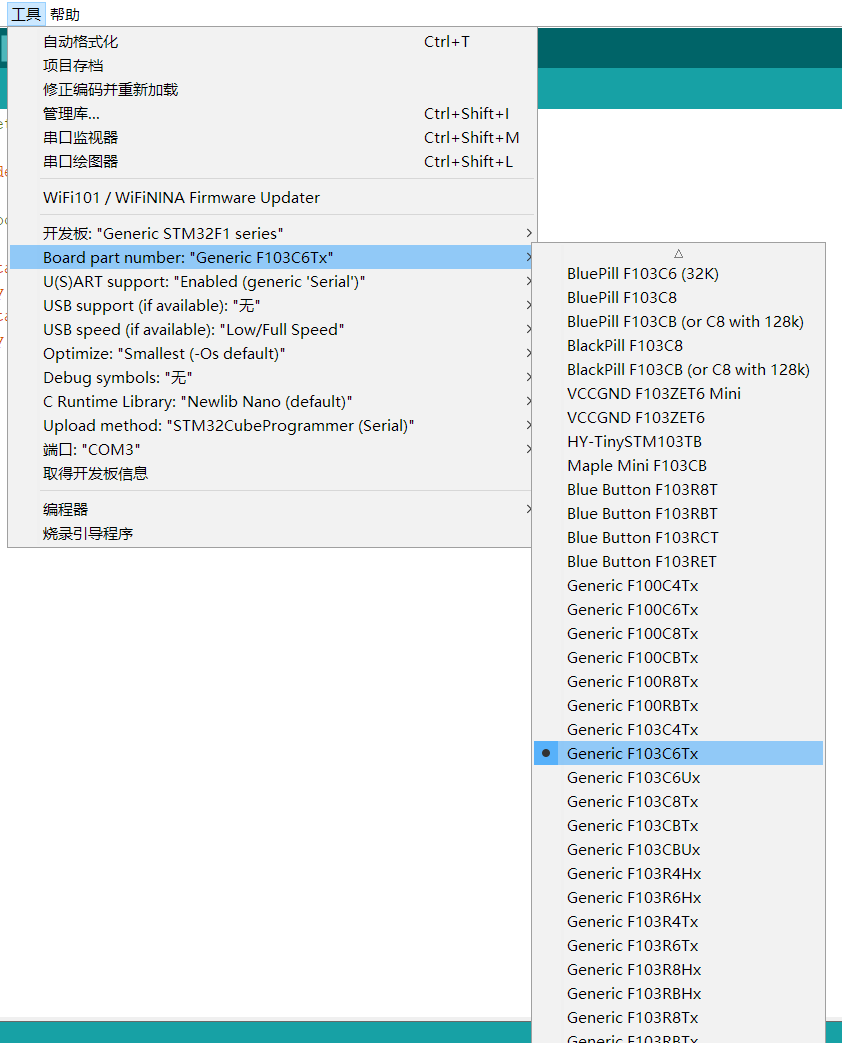Click the scroll-up arrow atop the board list

click(679, 253)
